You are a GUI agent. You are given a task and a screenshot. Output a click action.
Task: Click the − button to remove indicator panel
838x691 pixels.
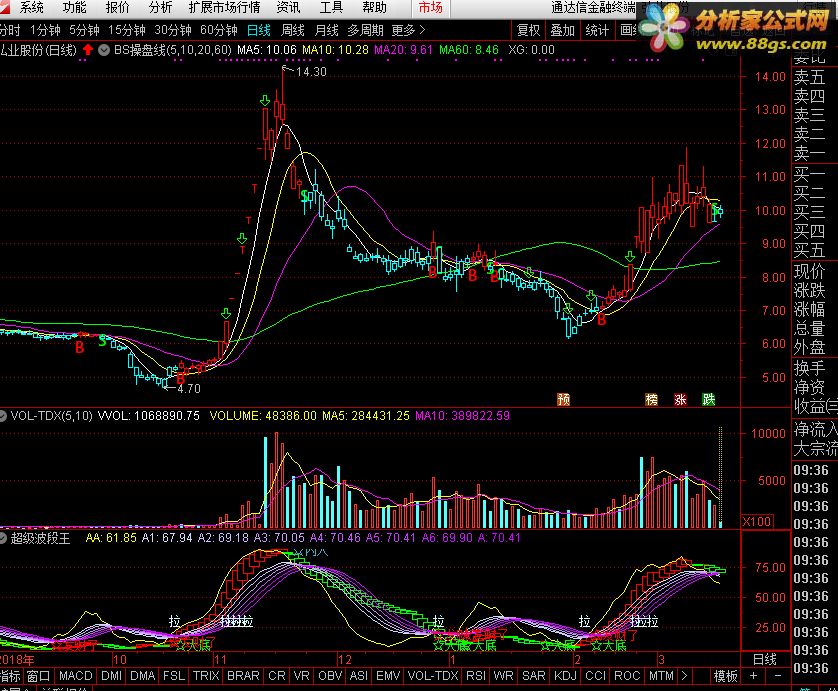(x=778, y=676)
